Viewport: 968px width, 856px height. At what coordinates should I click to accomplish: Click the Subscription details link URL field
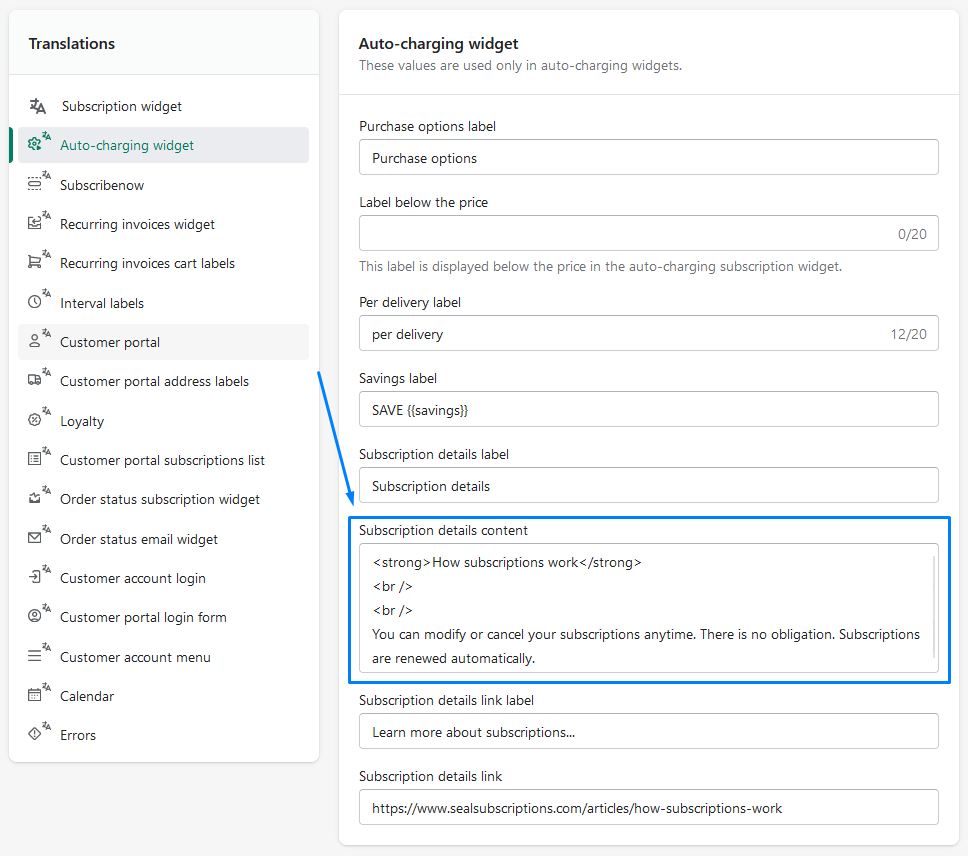648,808
